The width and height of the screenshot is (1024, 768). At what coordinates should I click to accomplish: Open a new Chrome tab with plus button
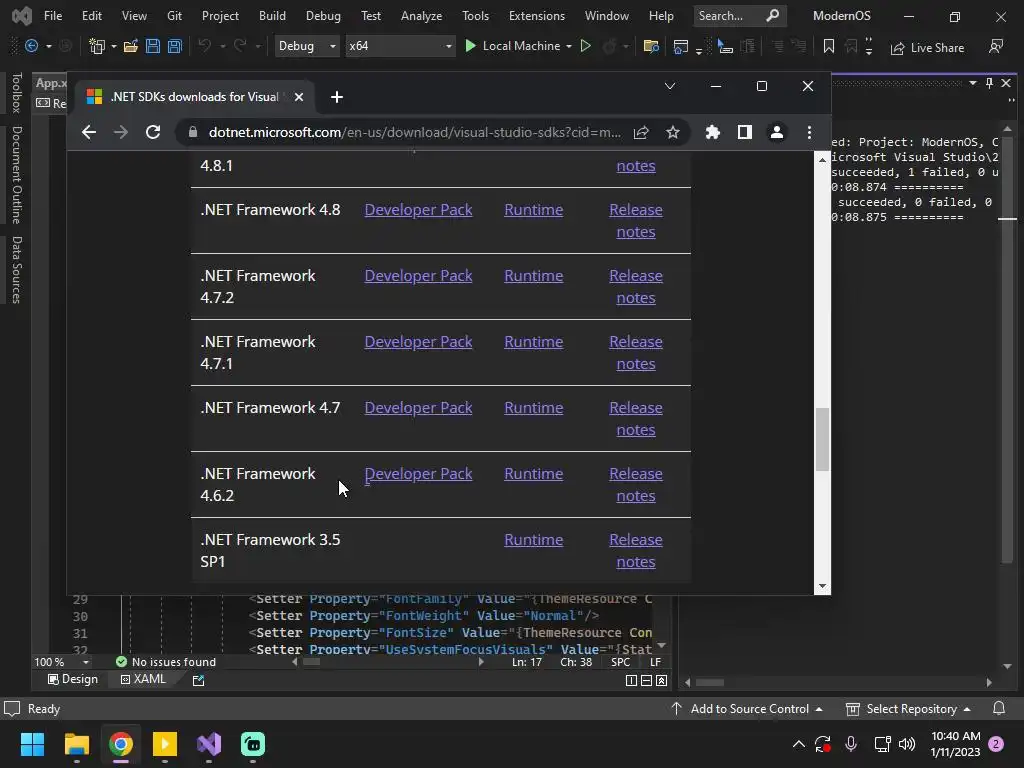coord(337,97)
